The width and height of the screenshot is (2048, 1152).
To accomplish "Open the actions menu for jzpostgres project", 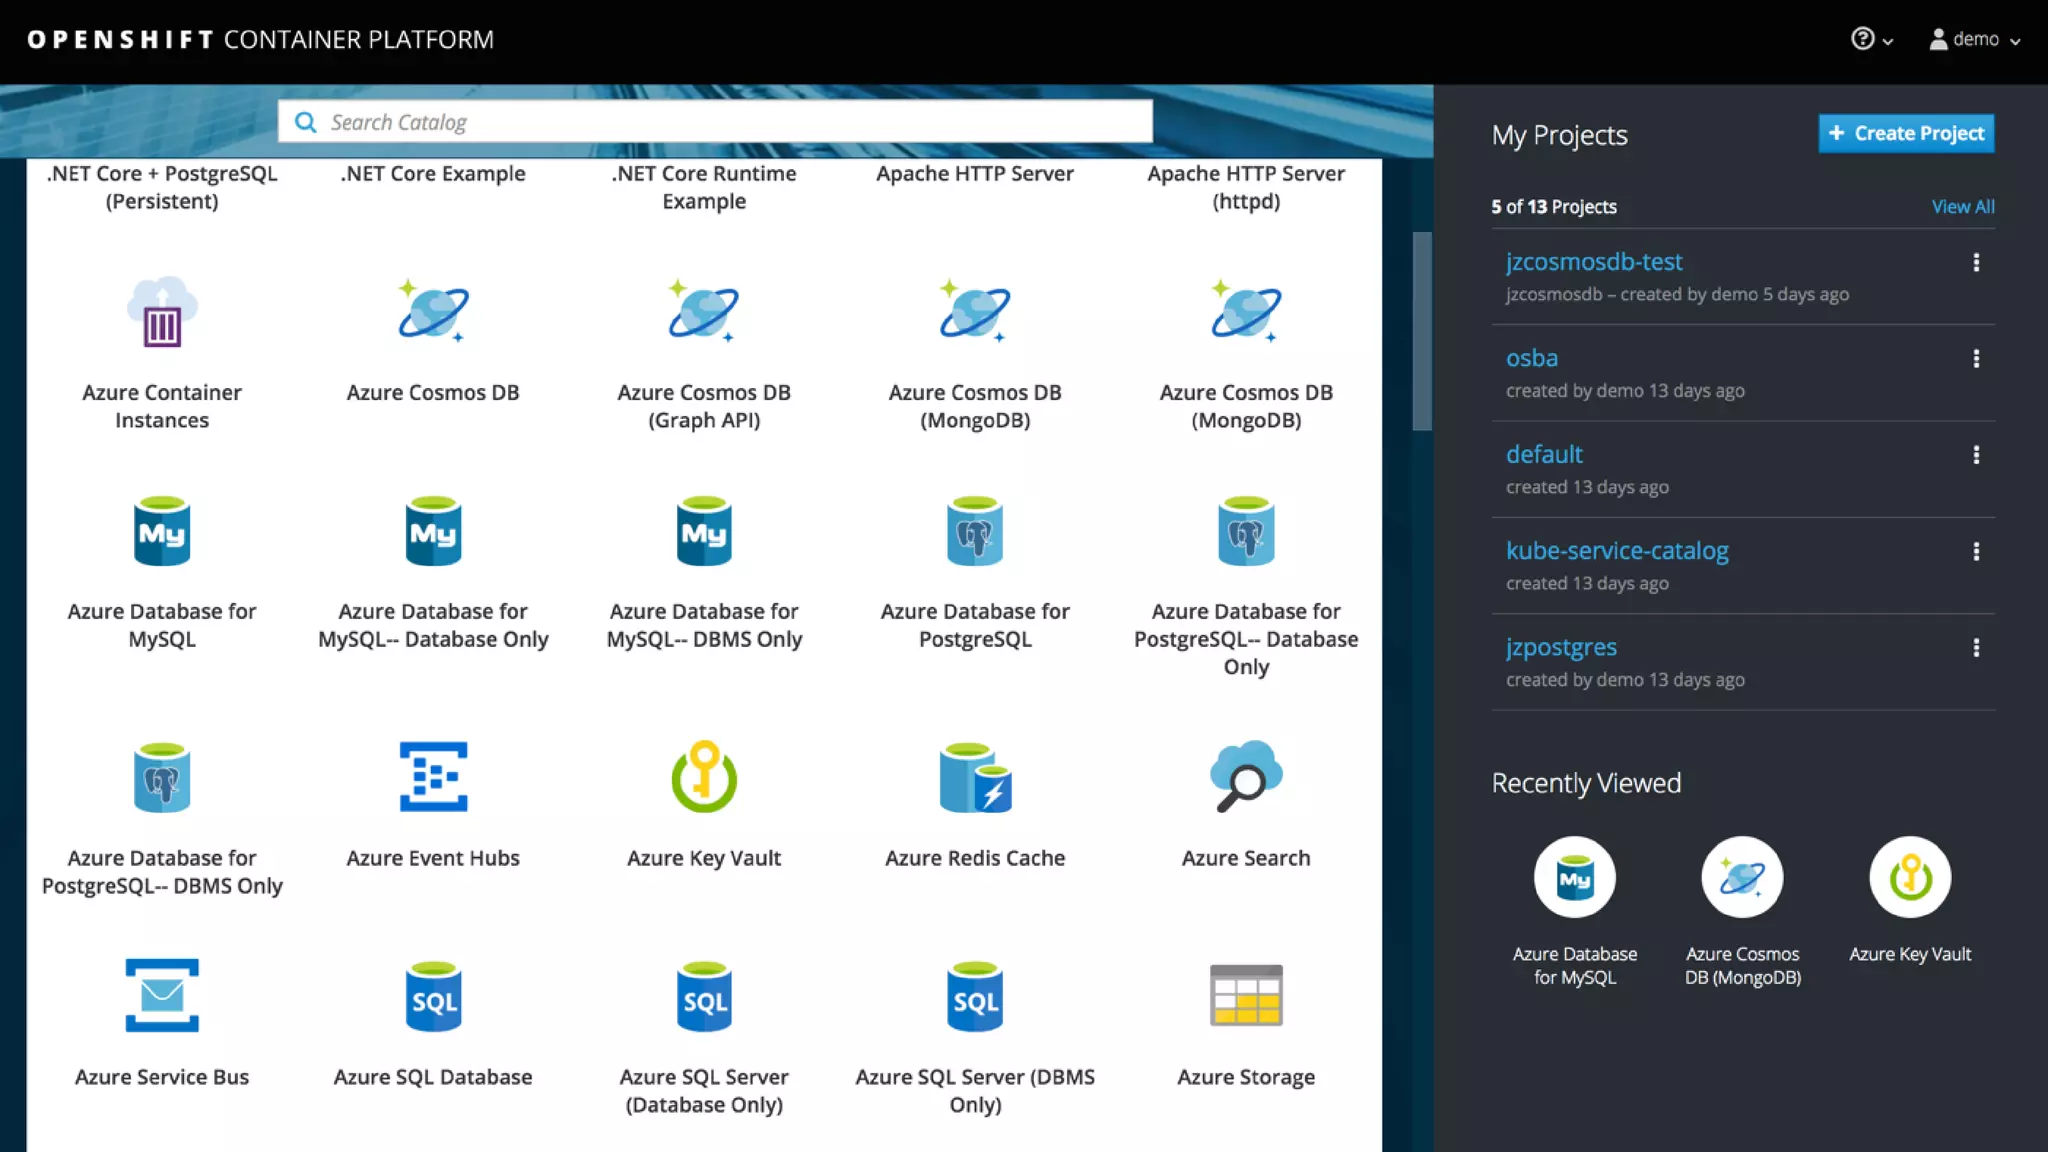I will click(x=1976, y=648).
